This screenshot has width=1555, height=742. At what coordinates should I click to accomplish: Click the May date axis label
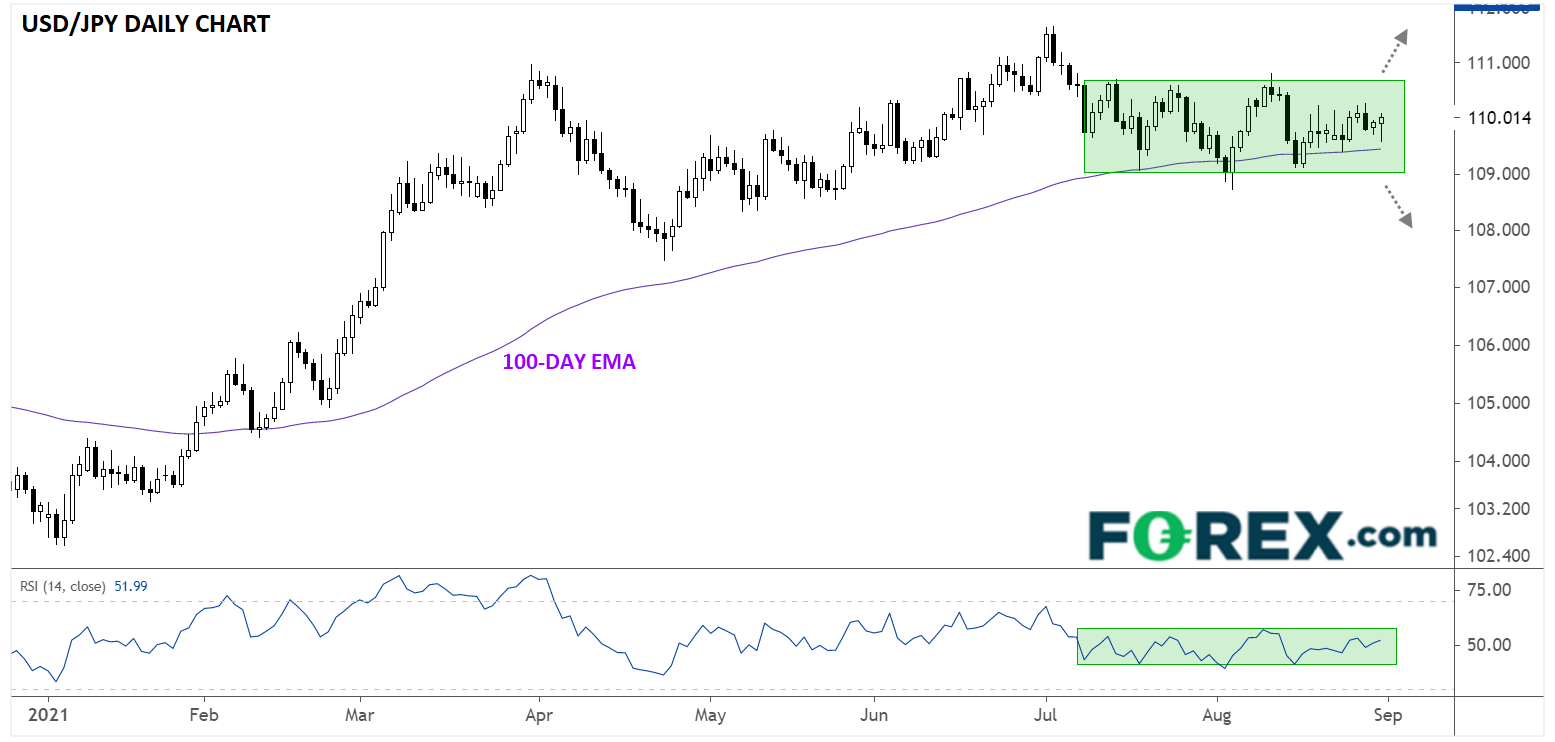pyautogui.click(x=710, y=716)
